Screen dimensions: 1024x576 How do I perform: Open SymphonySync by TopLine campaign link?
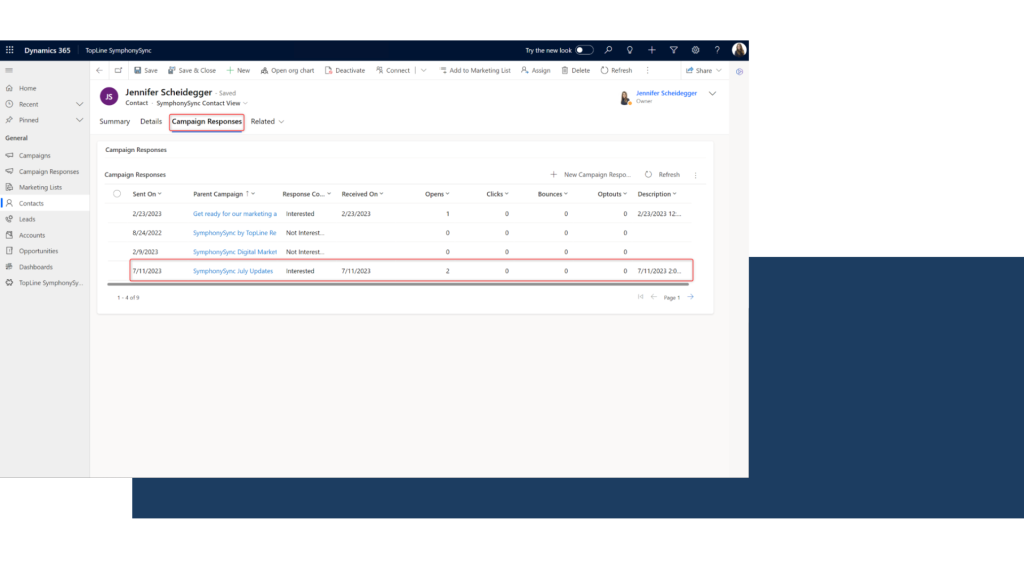234,232
